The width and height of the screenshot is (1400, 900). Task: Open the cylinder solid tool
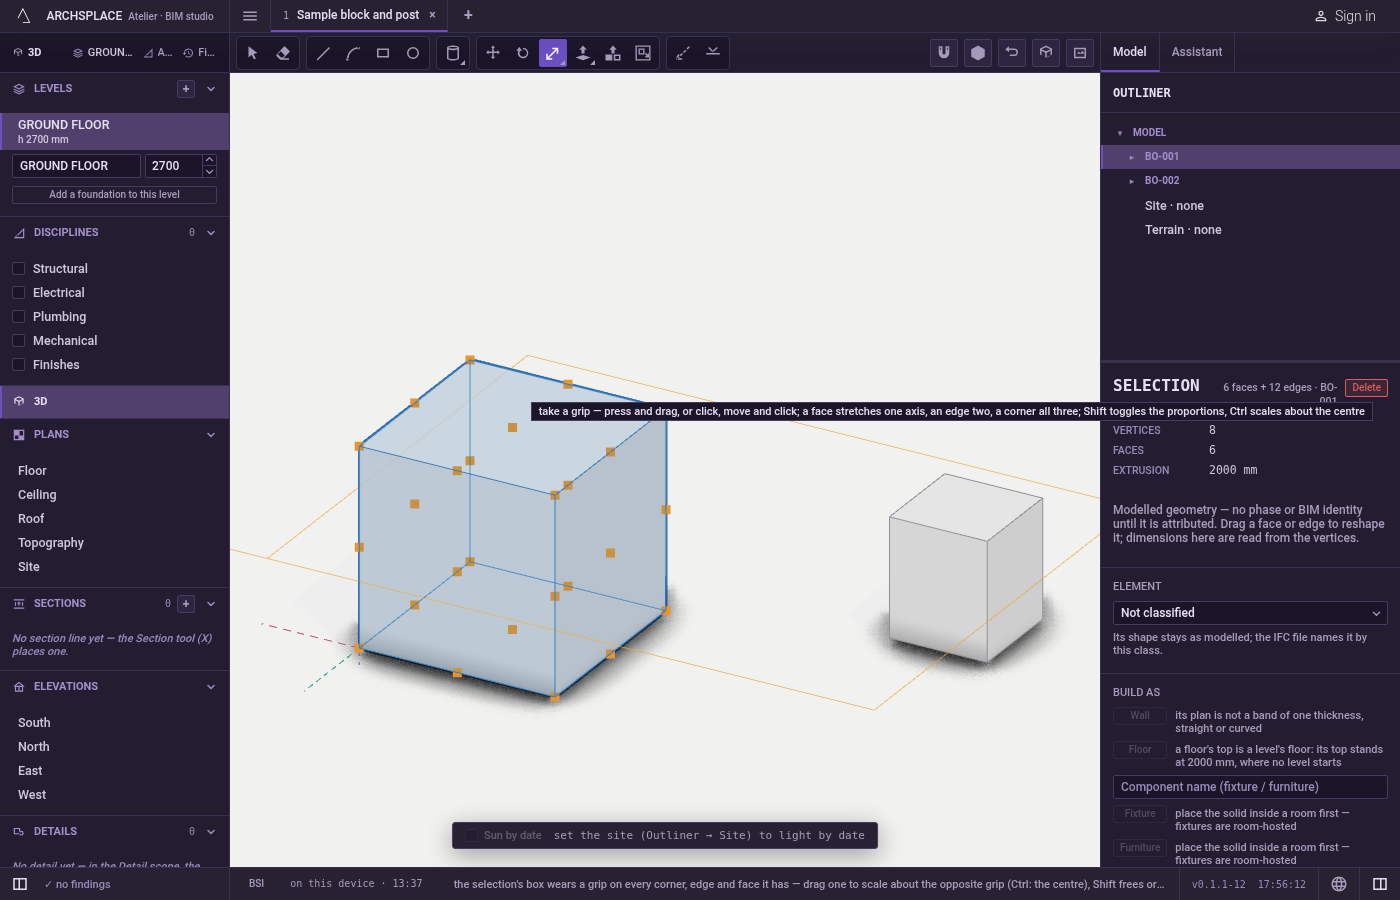tap(453, 53)
